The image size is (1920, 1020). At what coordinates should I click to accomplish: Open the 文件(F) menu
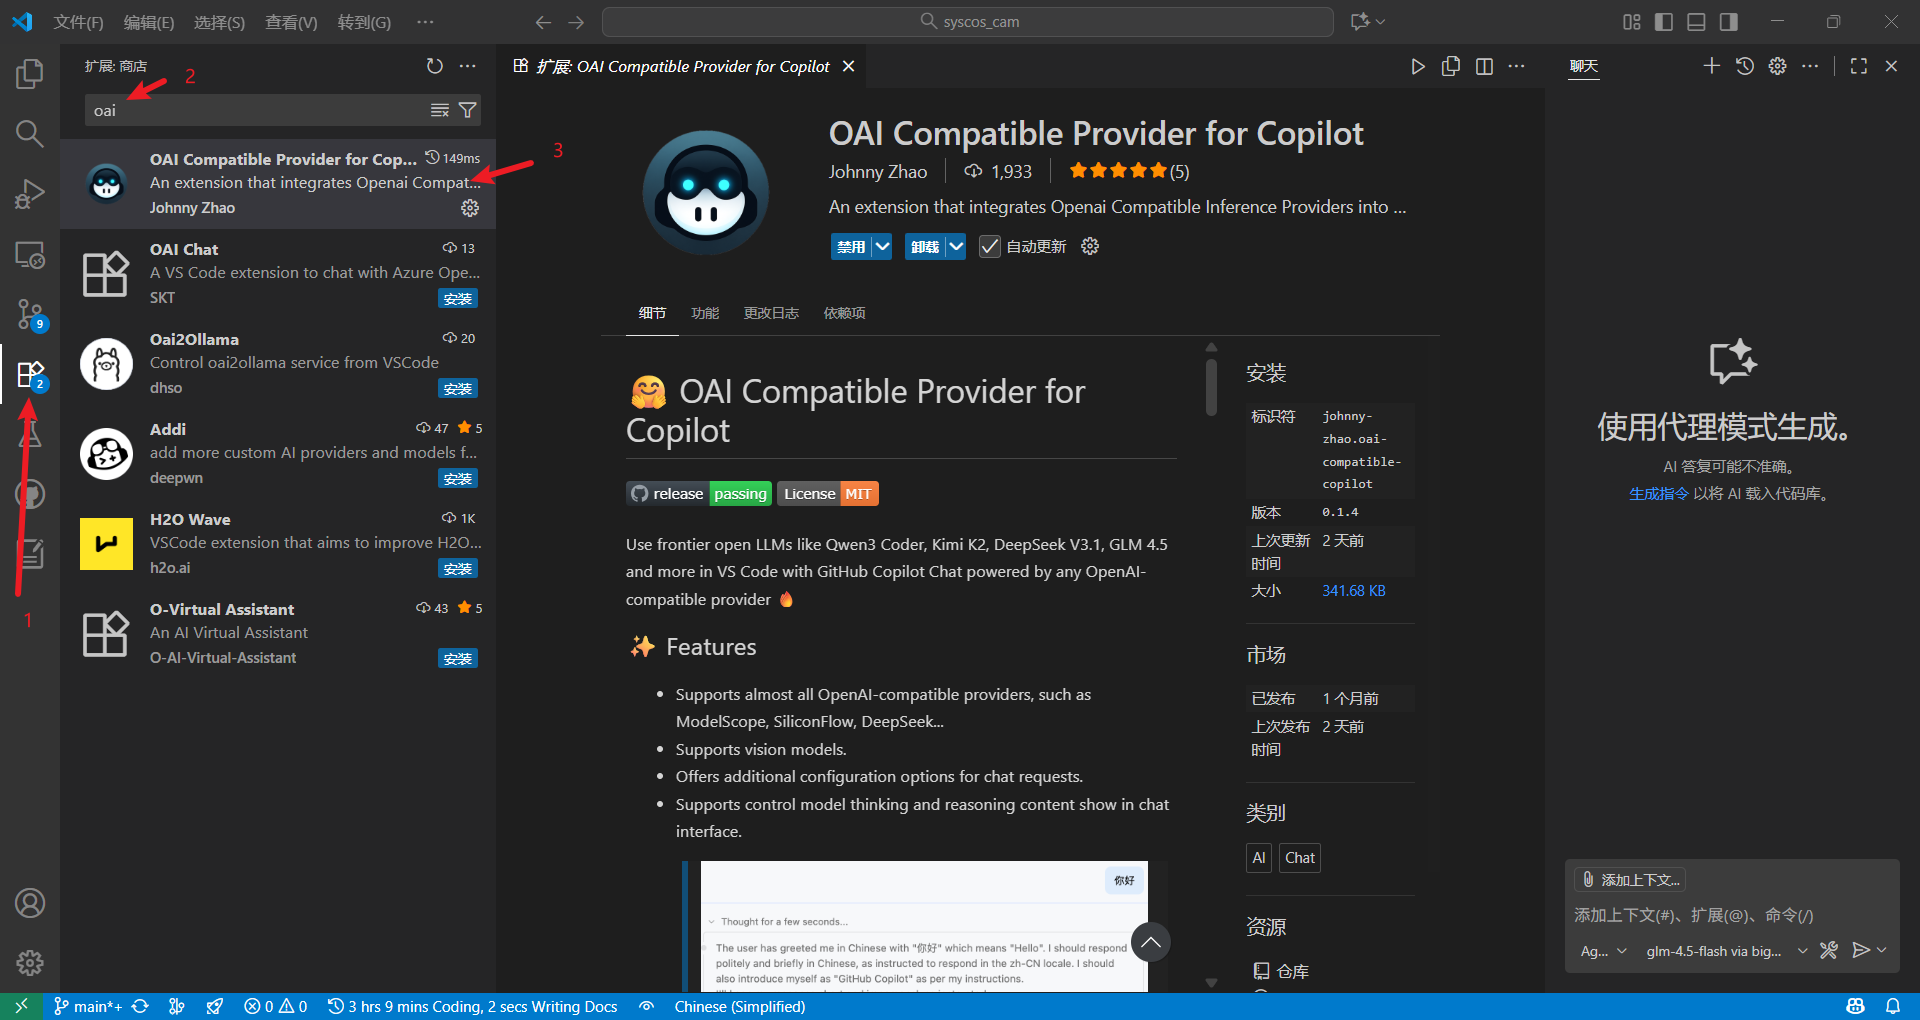(78, 22)
